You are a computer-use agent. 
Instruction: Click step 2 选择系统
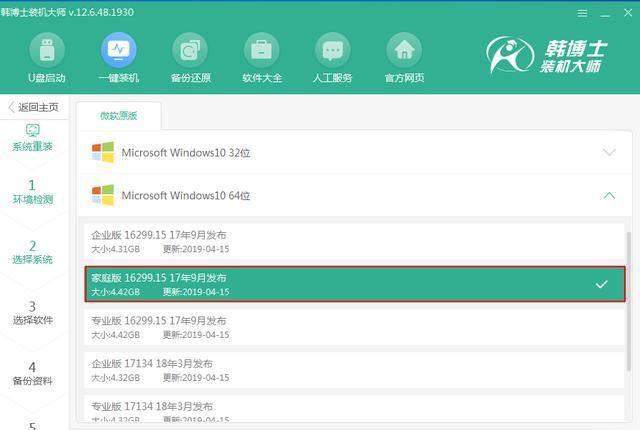tap(33, 252)
